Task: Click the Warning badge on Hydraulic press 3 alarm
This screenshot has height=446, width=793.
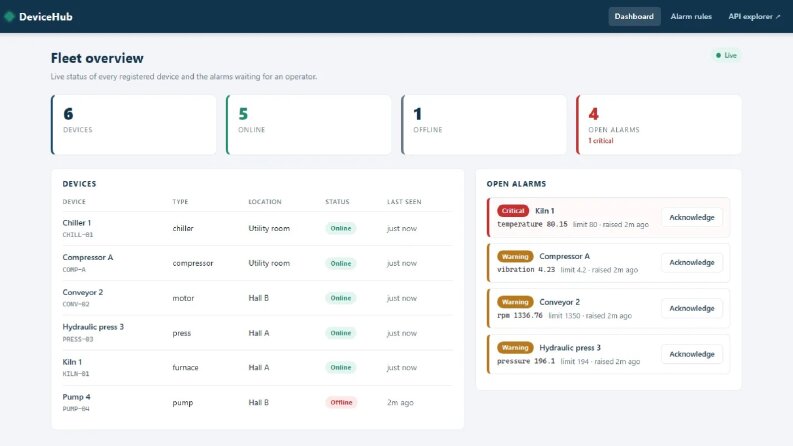Action: point(515,347)
